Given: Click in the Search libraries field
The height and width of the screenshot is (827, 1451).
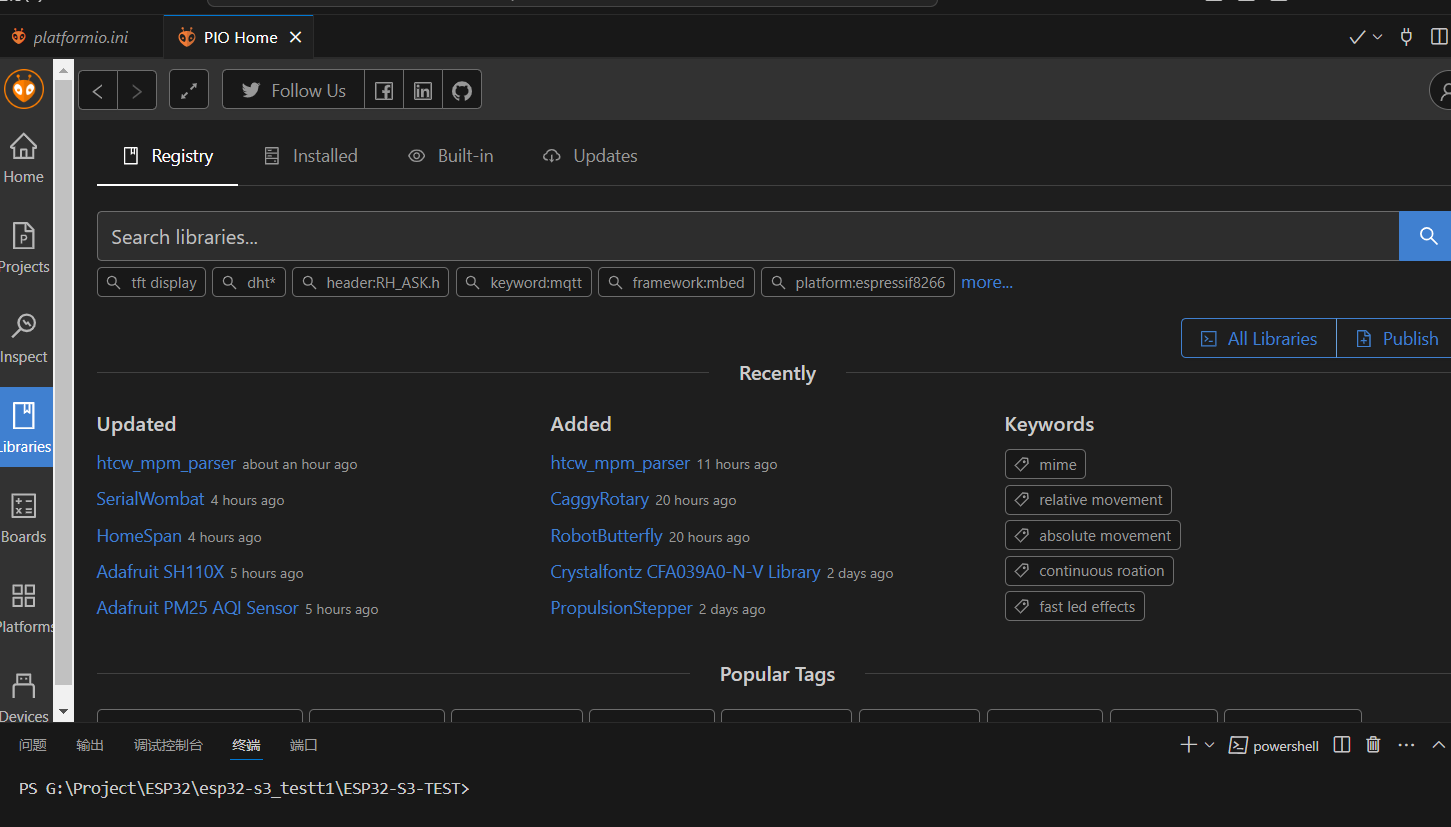Looking at the screenshot, I should coord(748,236).
